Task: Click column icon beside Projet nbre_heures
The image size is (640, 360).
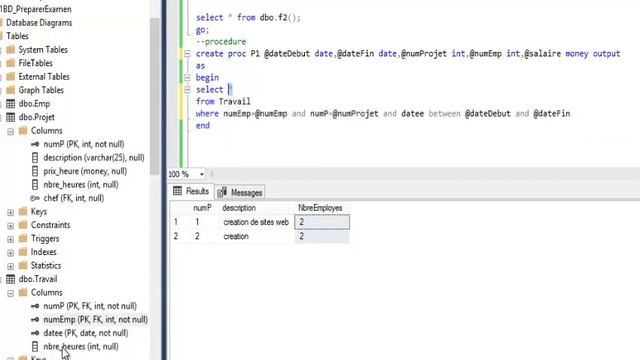Action: pos(35,184)
